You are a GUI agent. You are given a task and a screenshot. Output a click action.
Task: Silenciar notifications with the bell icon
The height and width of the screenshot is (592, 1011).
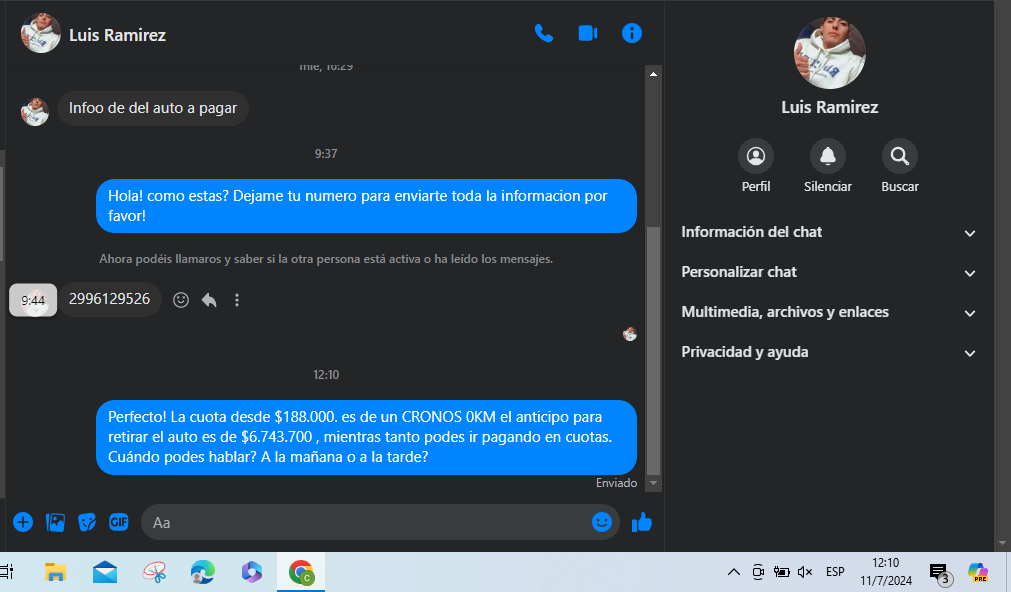pyautogui.click(x=827, y=156)
